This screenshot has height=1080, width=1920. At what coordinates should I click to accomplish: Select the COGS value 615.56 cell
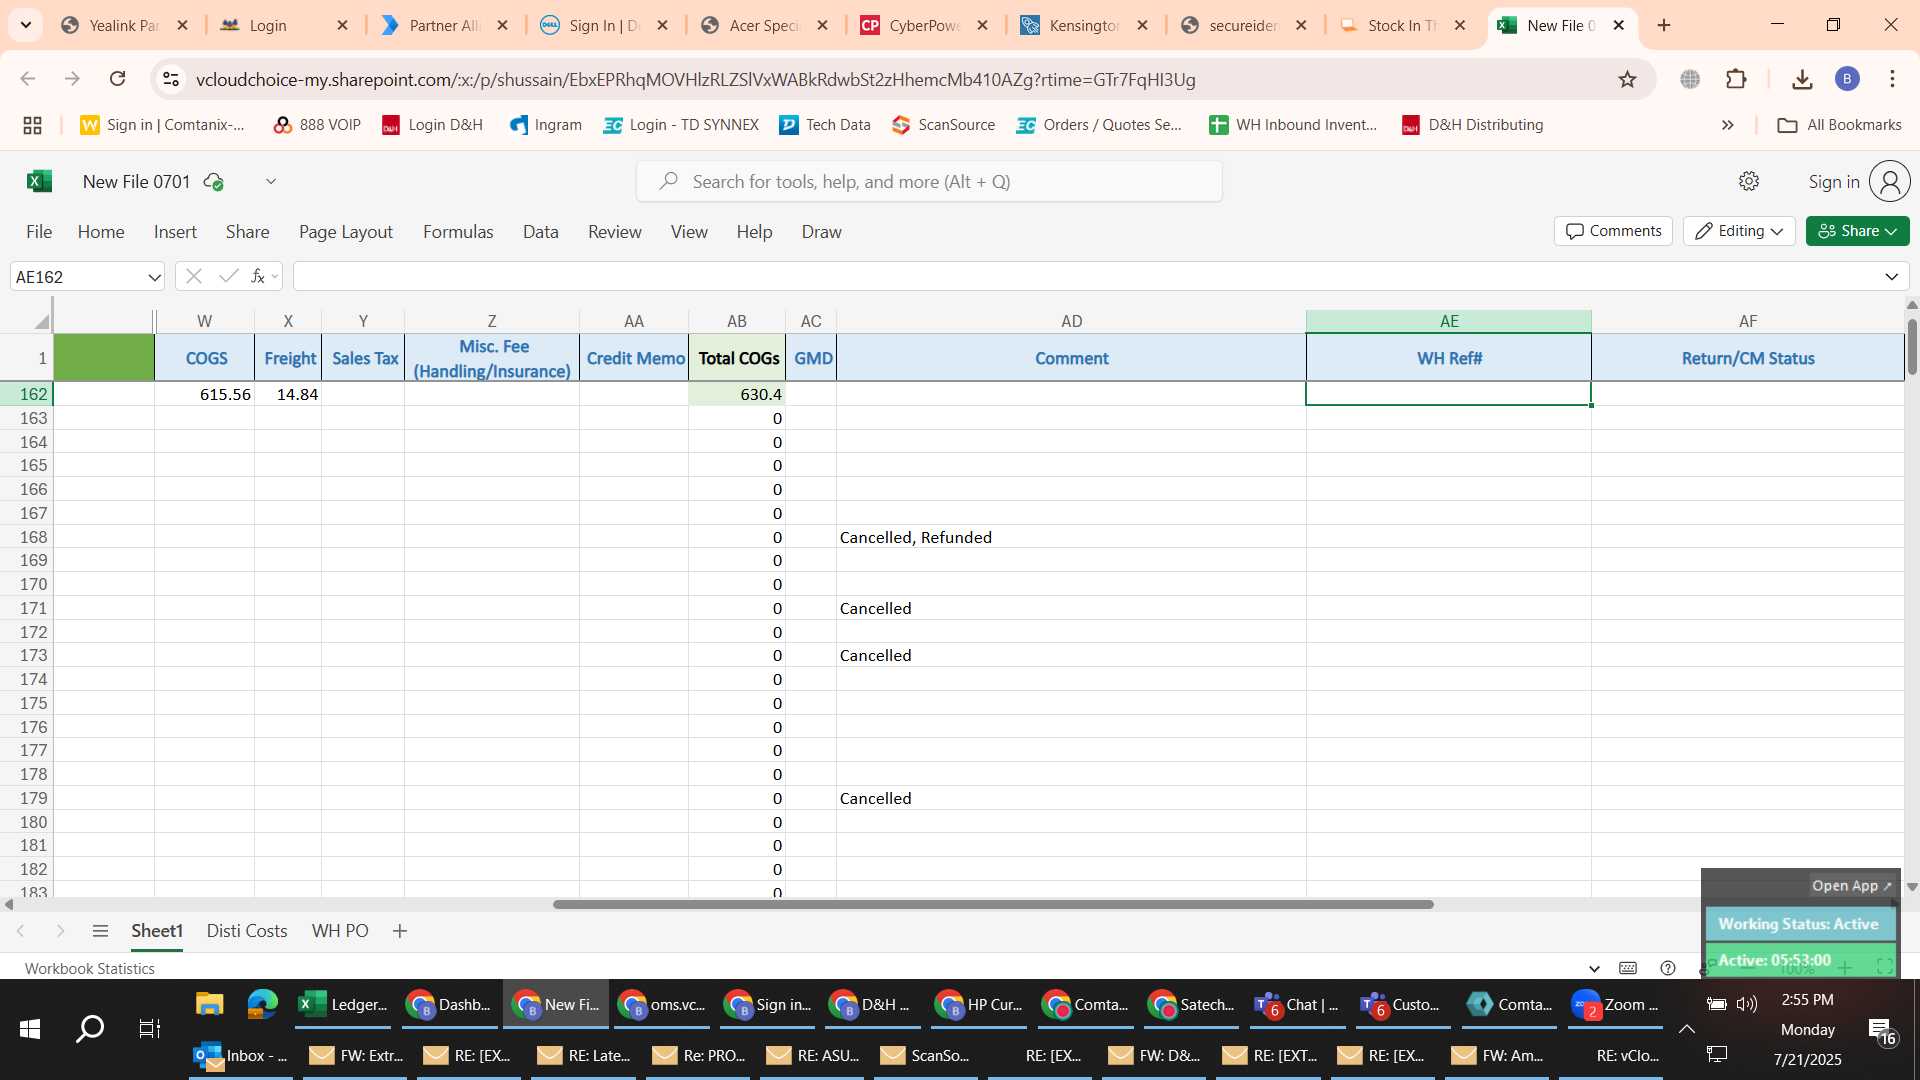point(204,394)
